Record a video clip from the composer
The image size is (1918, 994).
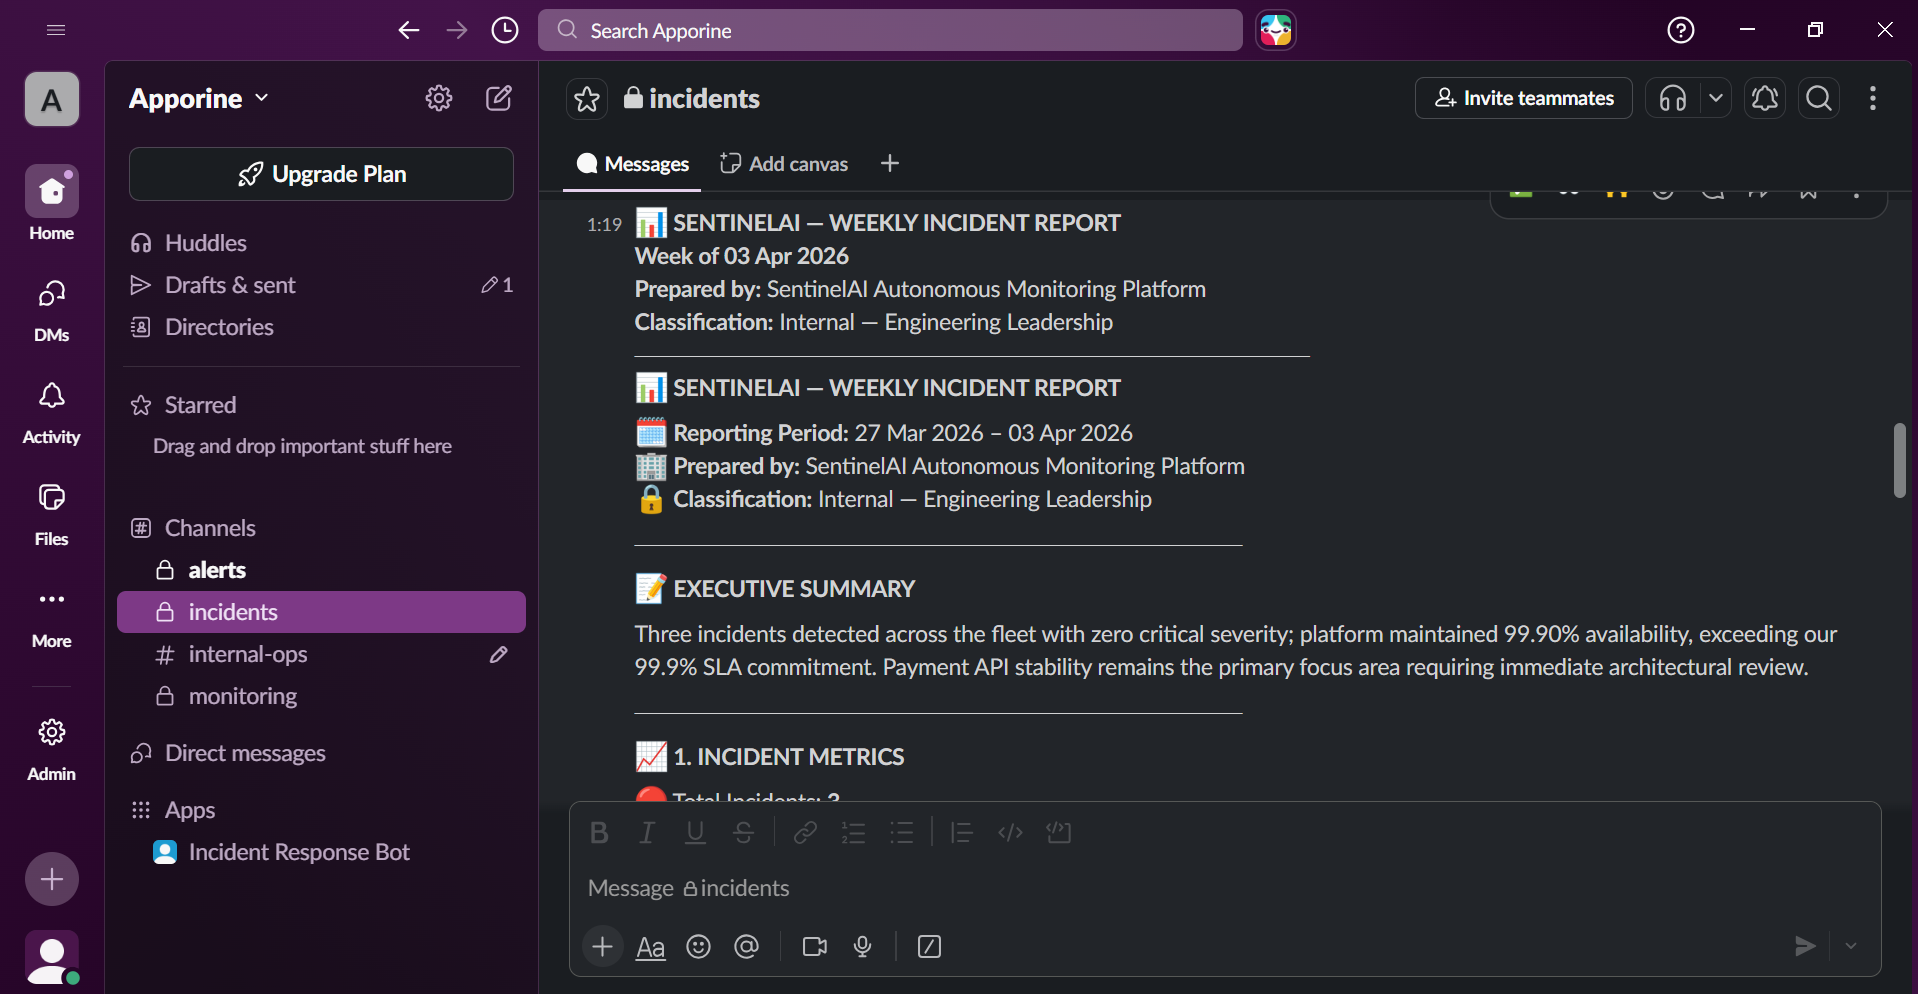(813, 946)
